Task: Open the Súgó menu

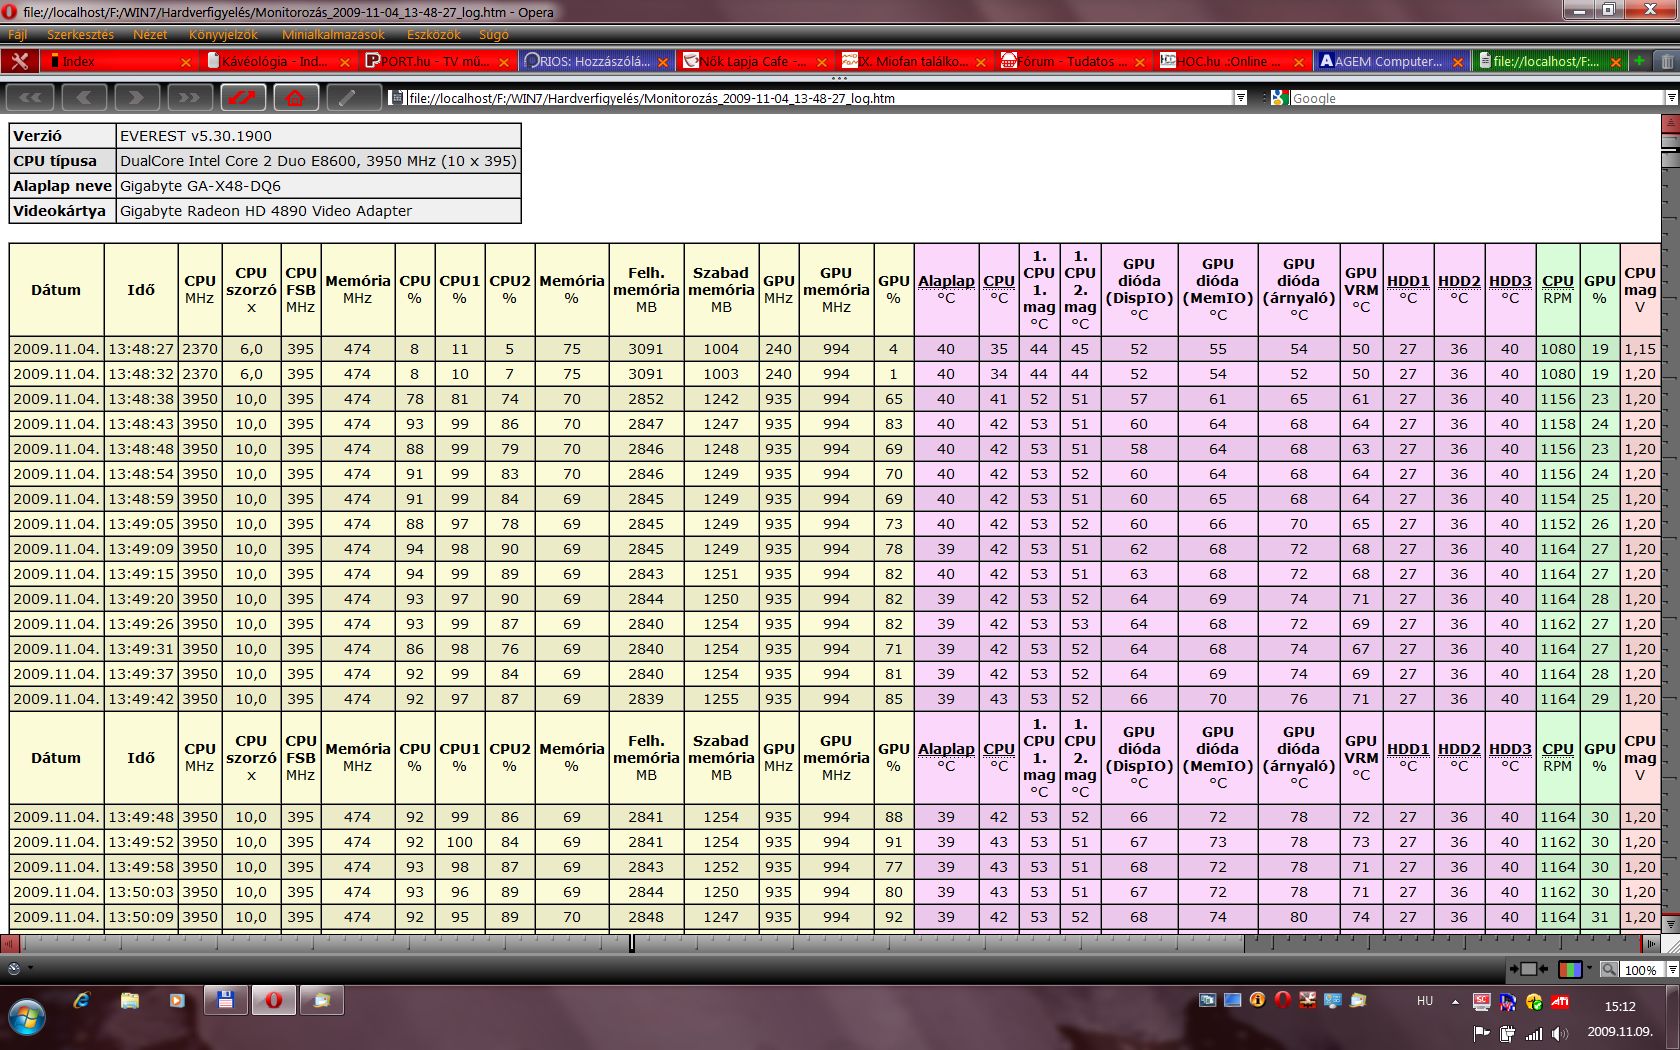Action: click(494, 34)
